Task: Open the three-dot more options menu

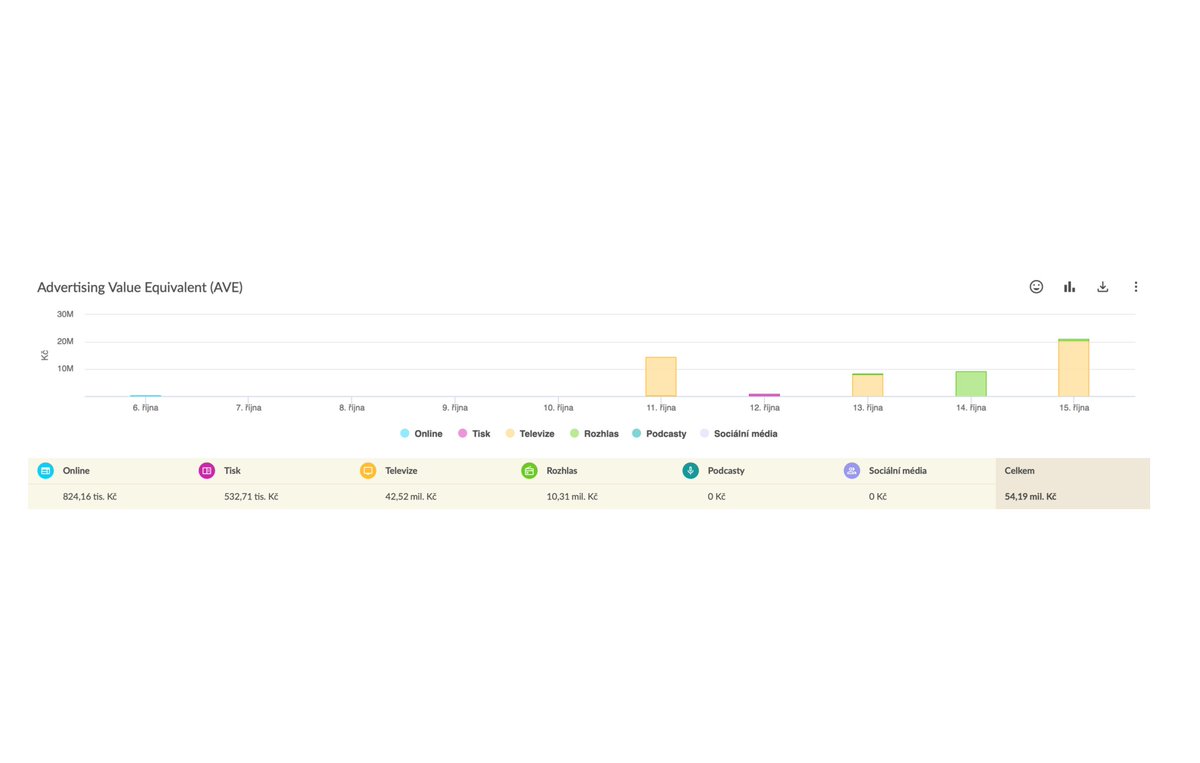Action: coord(1136,287)
